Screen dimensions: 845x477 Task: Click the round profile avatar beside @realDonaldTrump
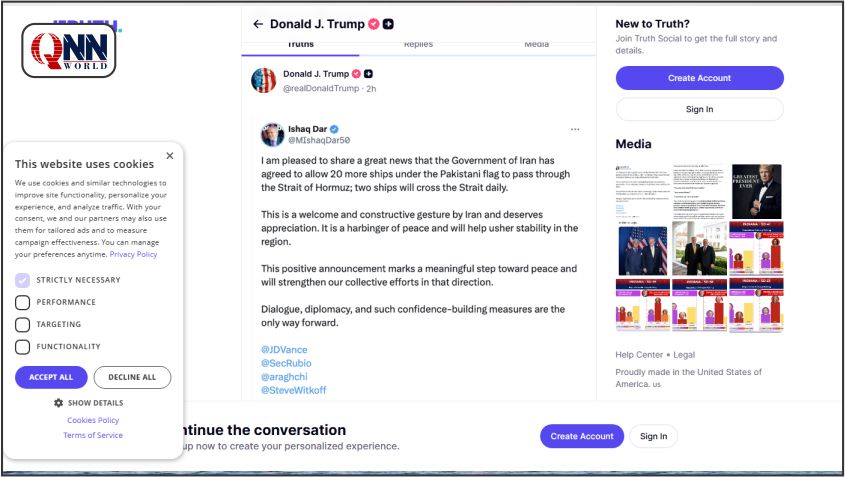(264, 81)
